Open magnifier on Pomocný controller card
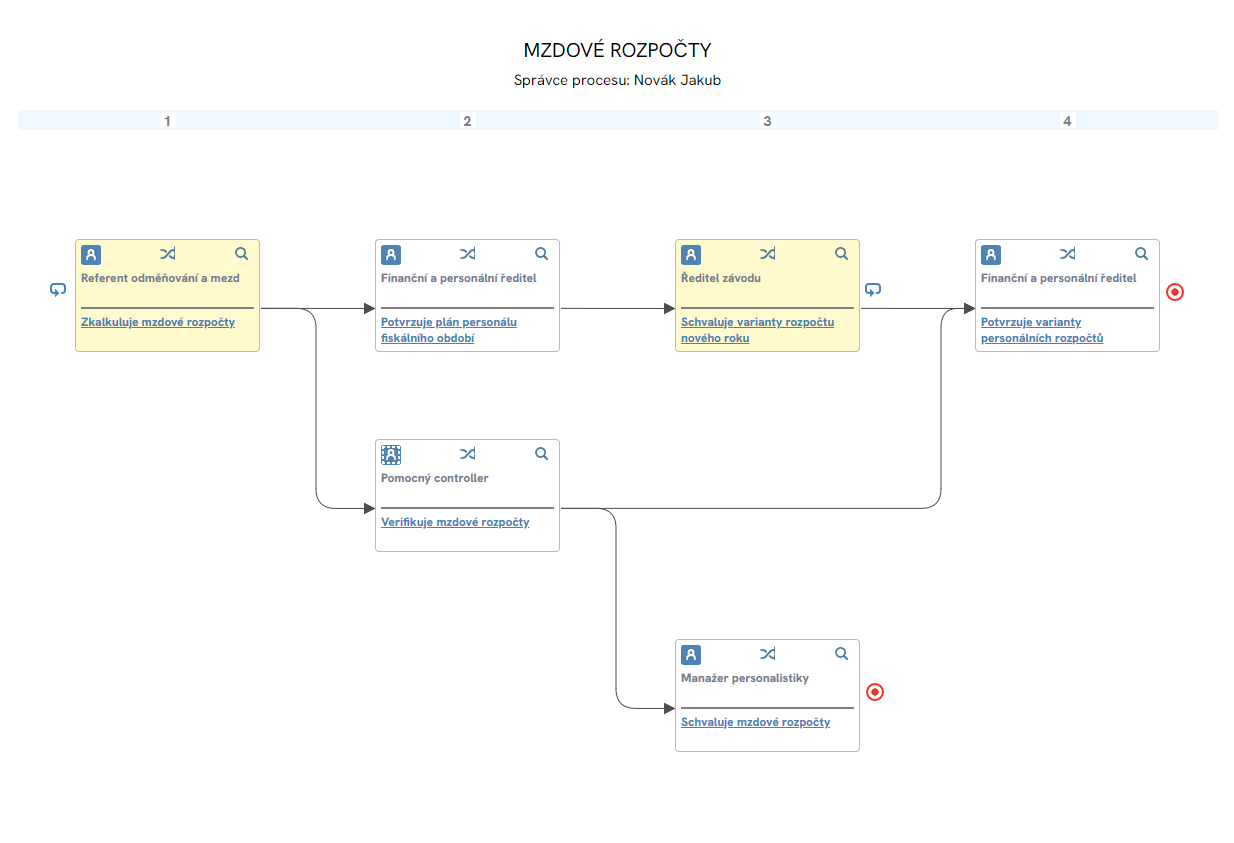Image resolution: width=1234 pixels, height=843 pixels. pyautogui.click(x=541, y=454)
